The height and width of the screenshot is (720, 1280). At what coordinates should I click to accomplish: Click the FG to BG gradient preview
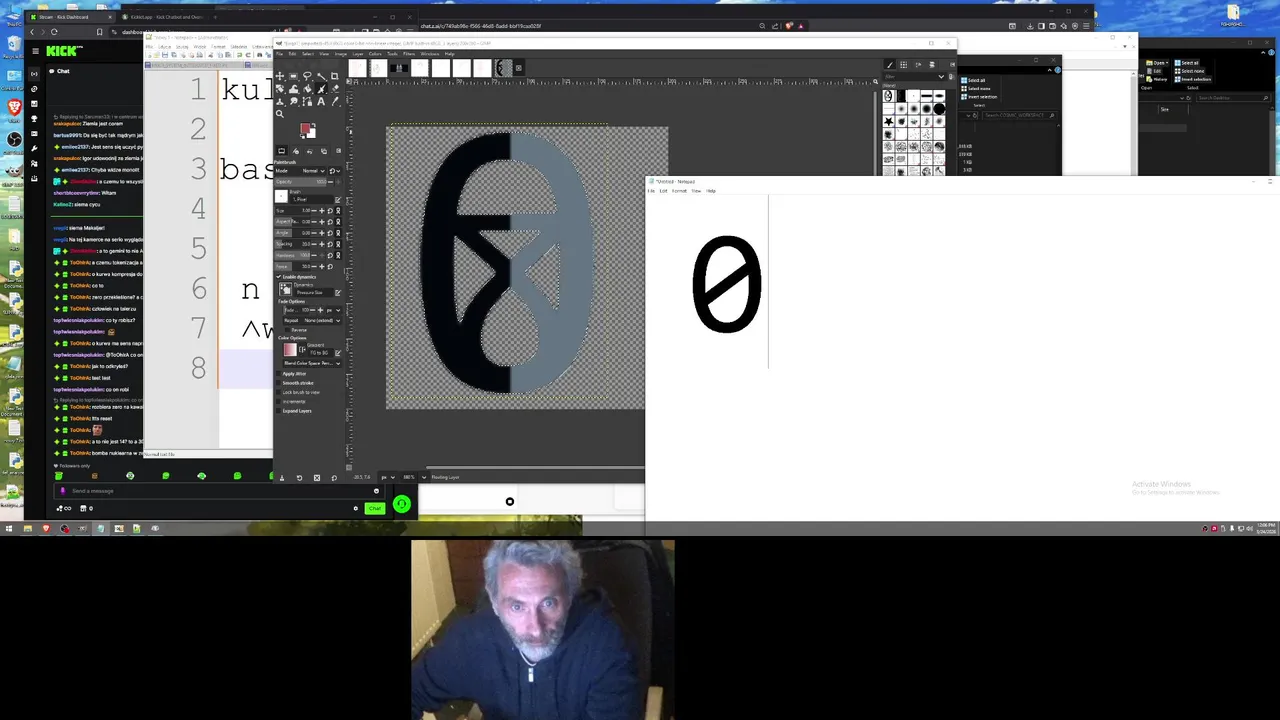[x=290, y=349]
